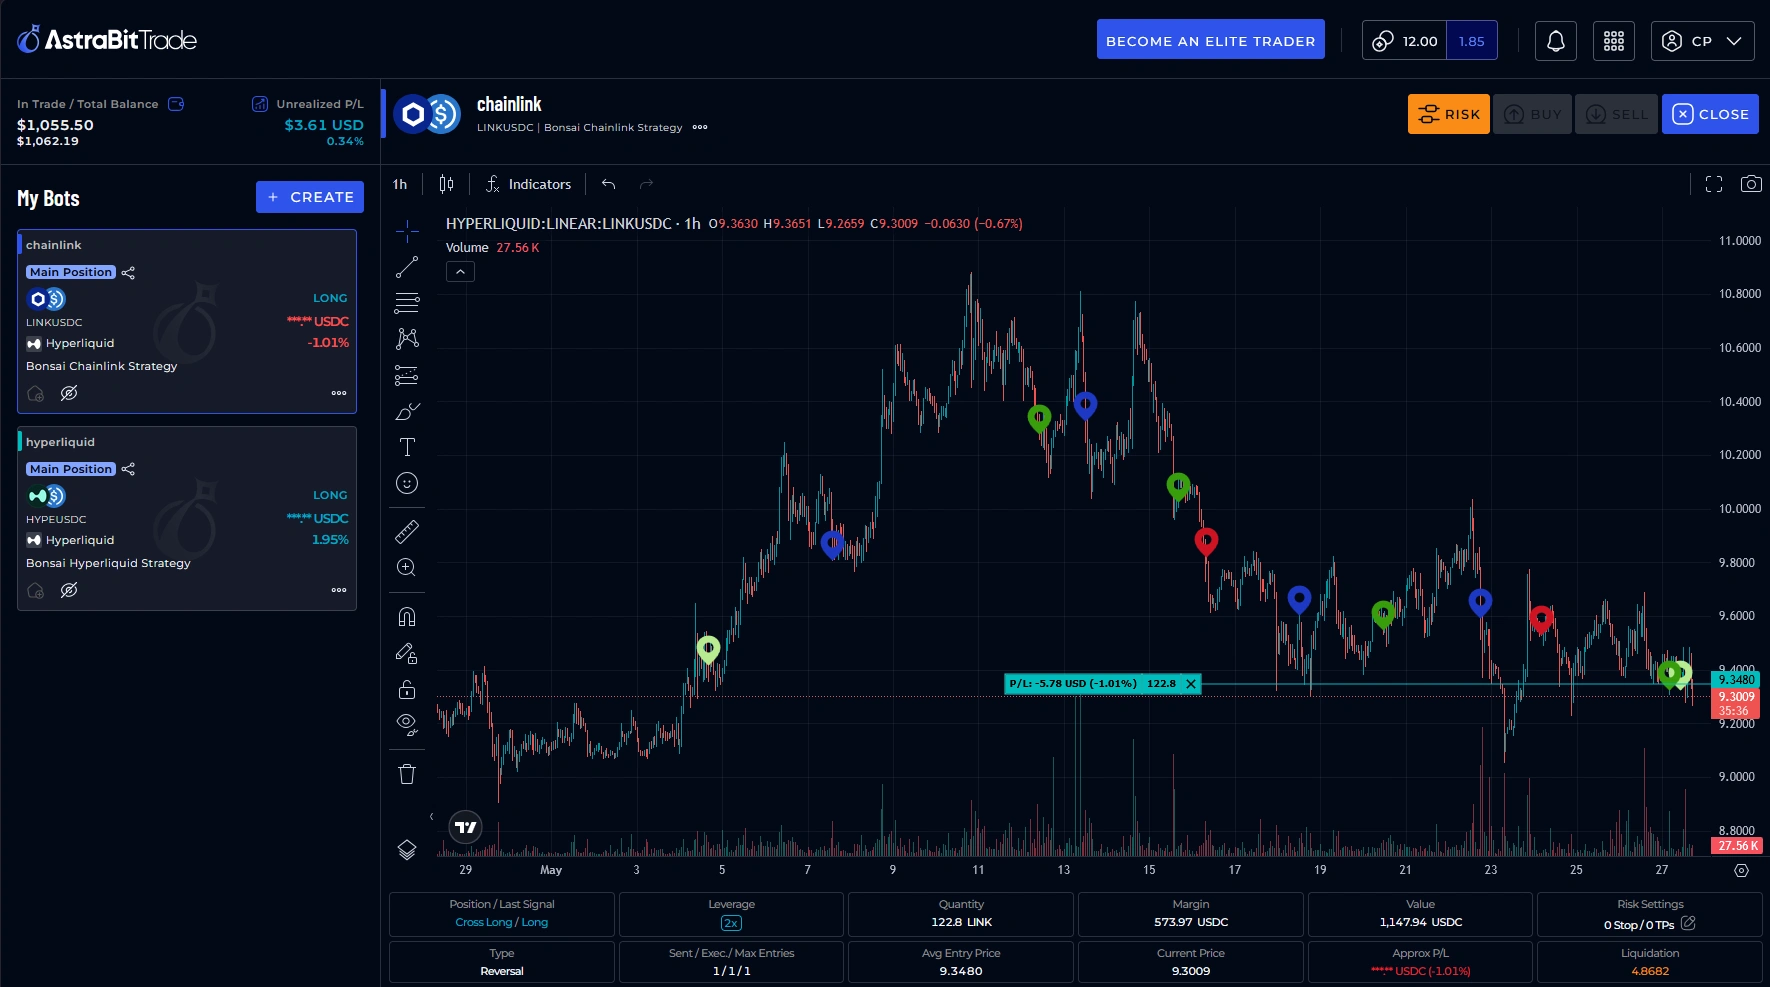
Task: Edit Risk Settings stop and TPs
Action: [1689, 923]
